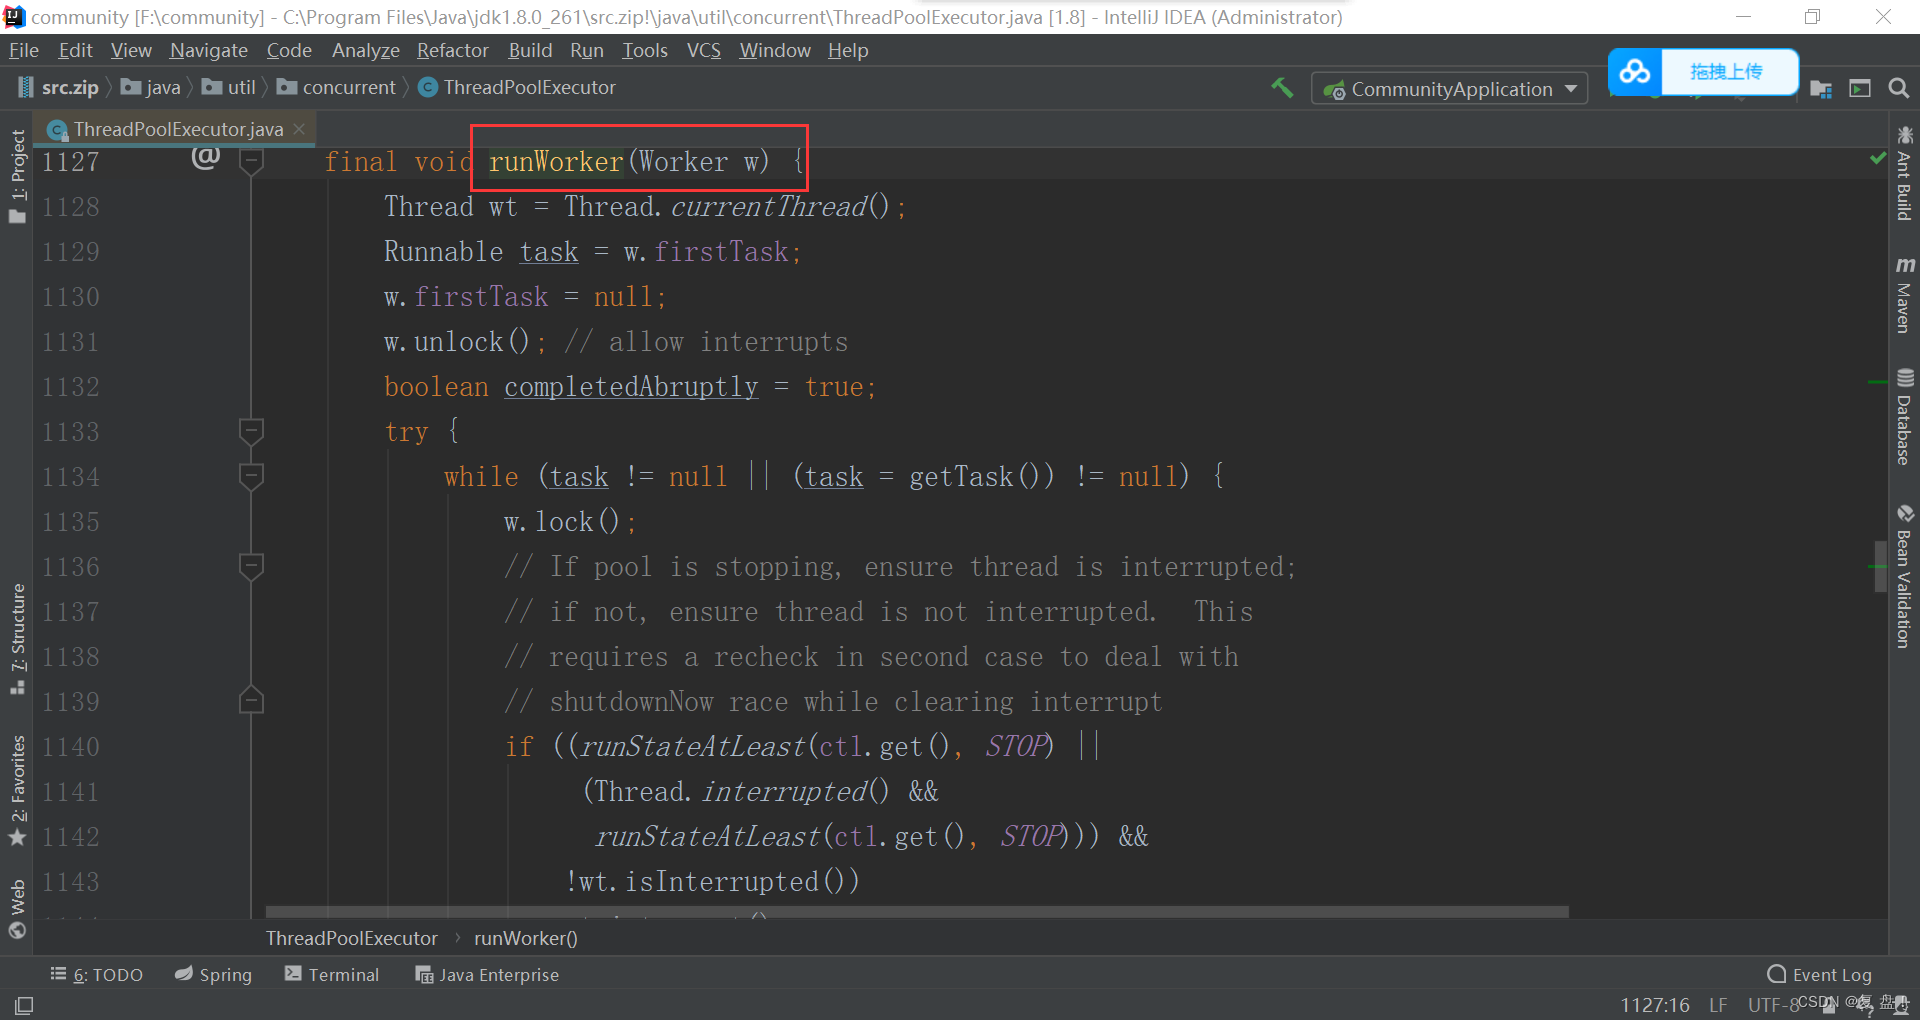1920x1020 pixels.
Task: Click line number 1140 in gutter
Action: [71, 747]
